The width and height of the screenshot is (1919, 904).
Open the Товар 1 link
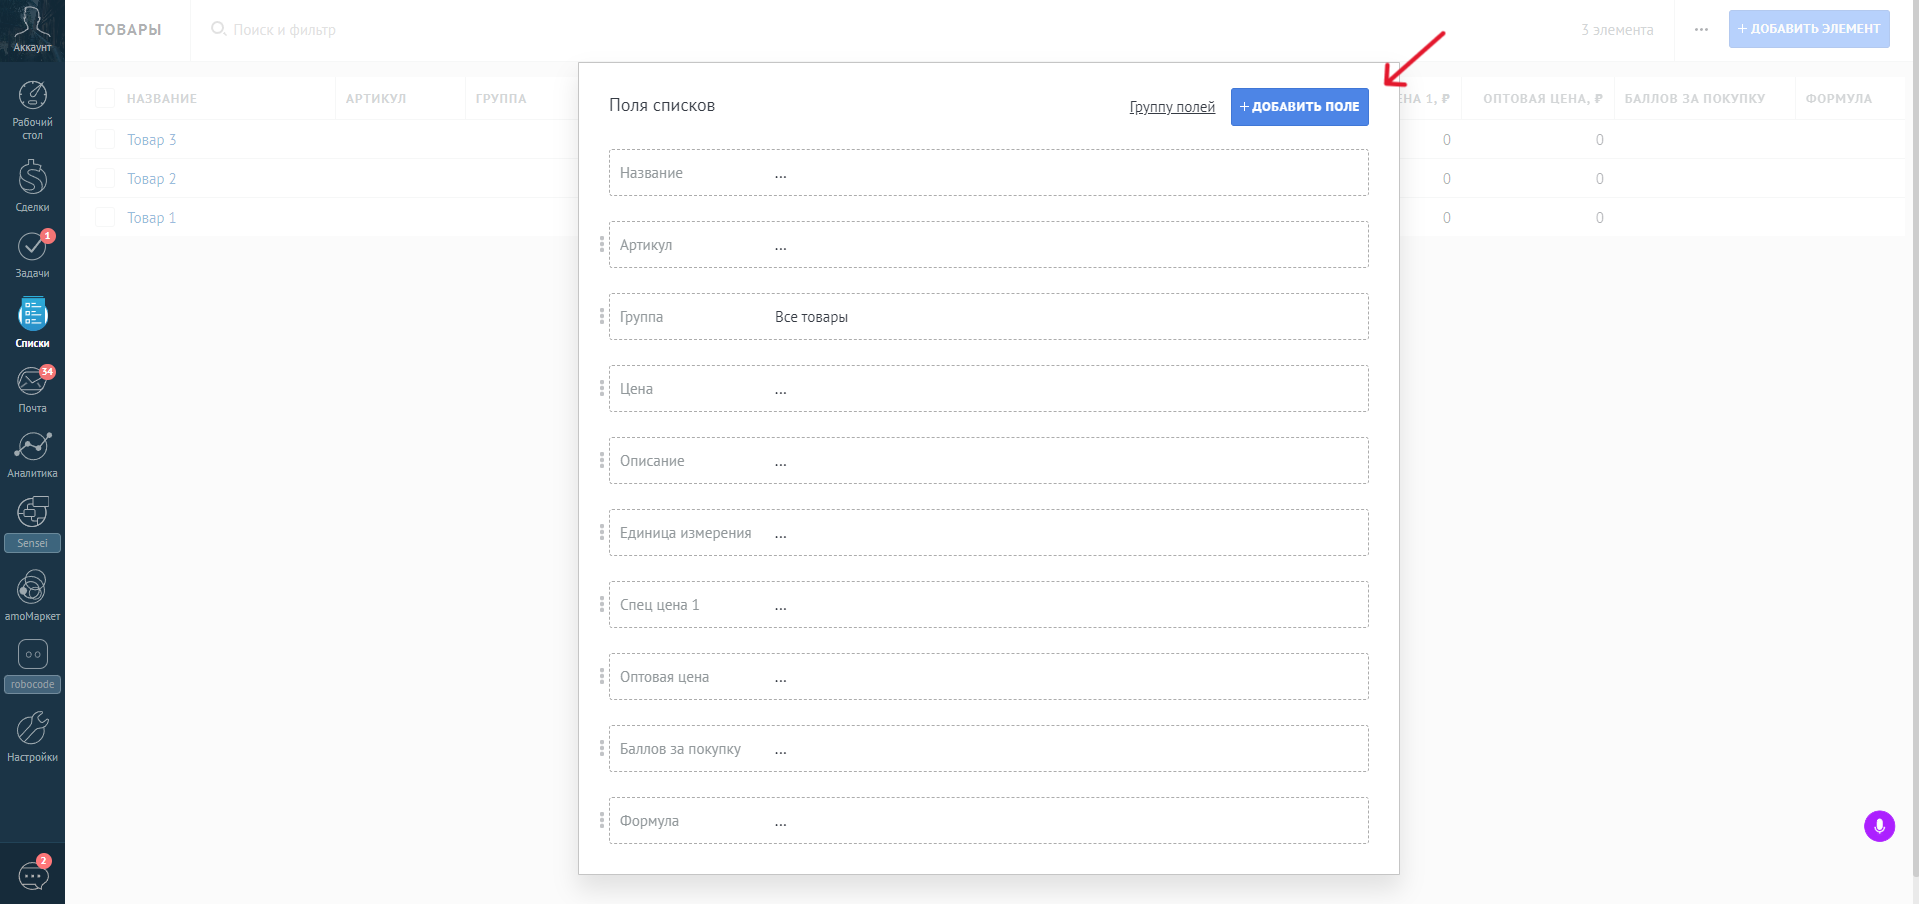pos(151,218)
